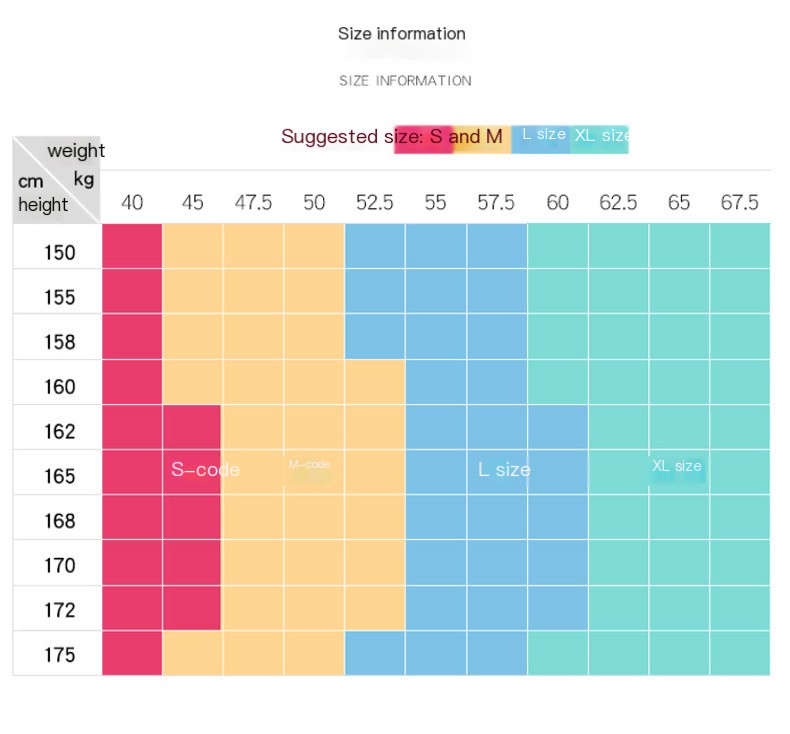Click the XL size label inside the teal area
Screen dimensions: 790x734
(677, 465)
